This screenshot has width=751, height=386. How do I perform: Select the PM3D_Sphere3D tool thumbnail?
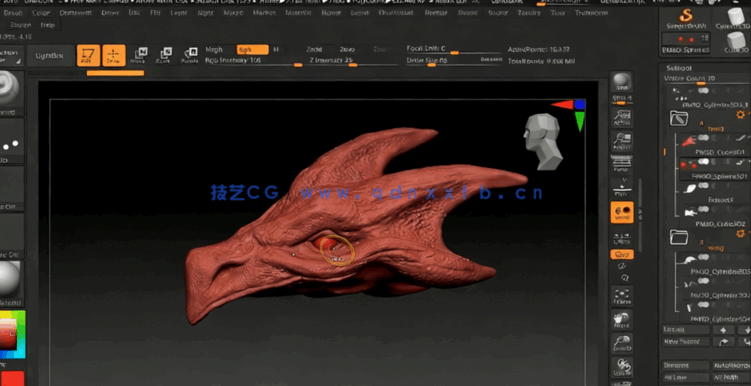[685, 43]
